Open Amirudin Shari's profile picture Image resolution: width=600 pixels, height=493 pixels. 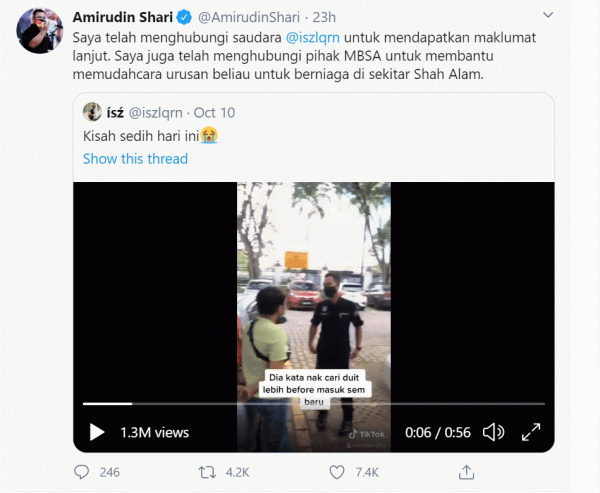pyautogui.click(x=40, y=30)
